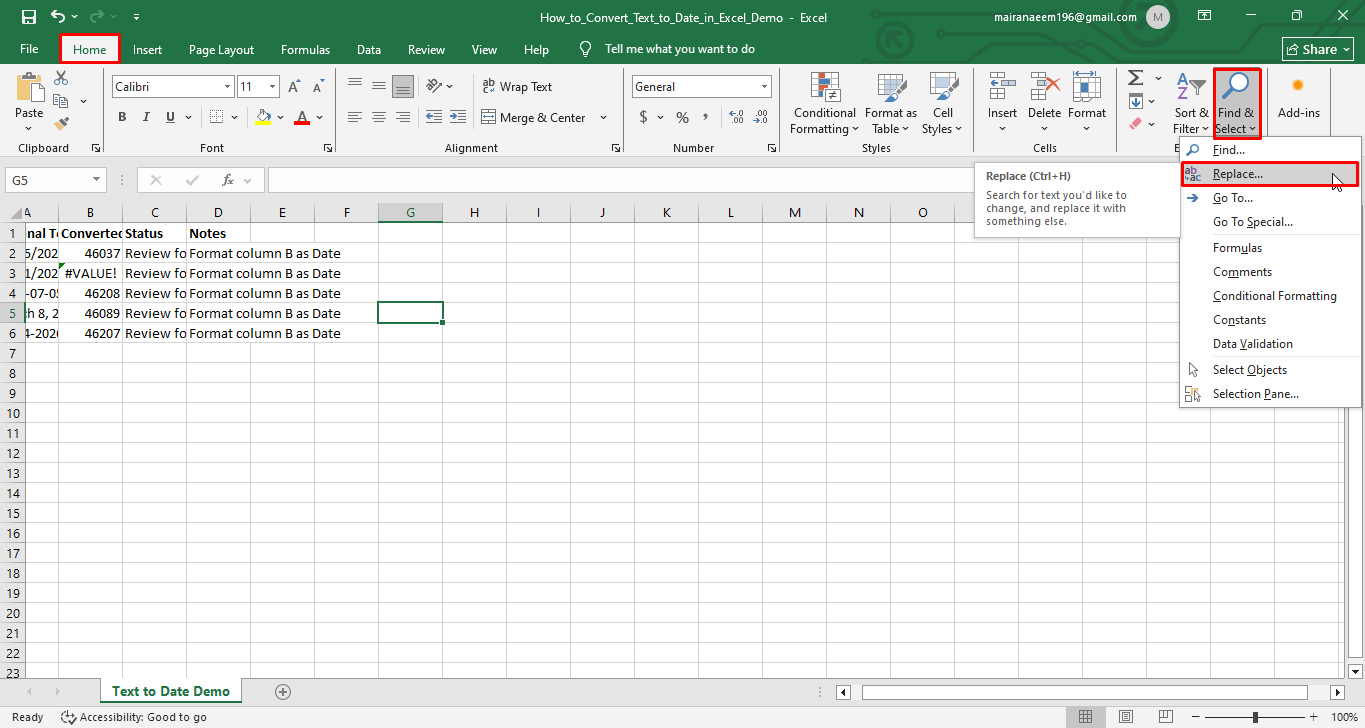Click the AutoSum sigma icon

pos(1135,78)
